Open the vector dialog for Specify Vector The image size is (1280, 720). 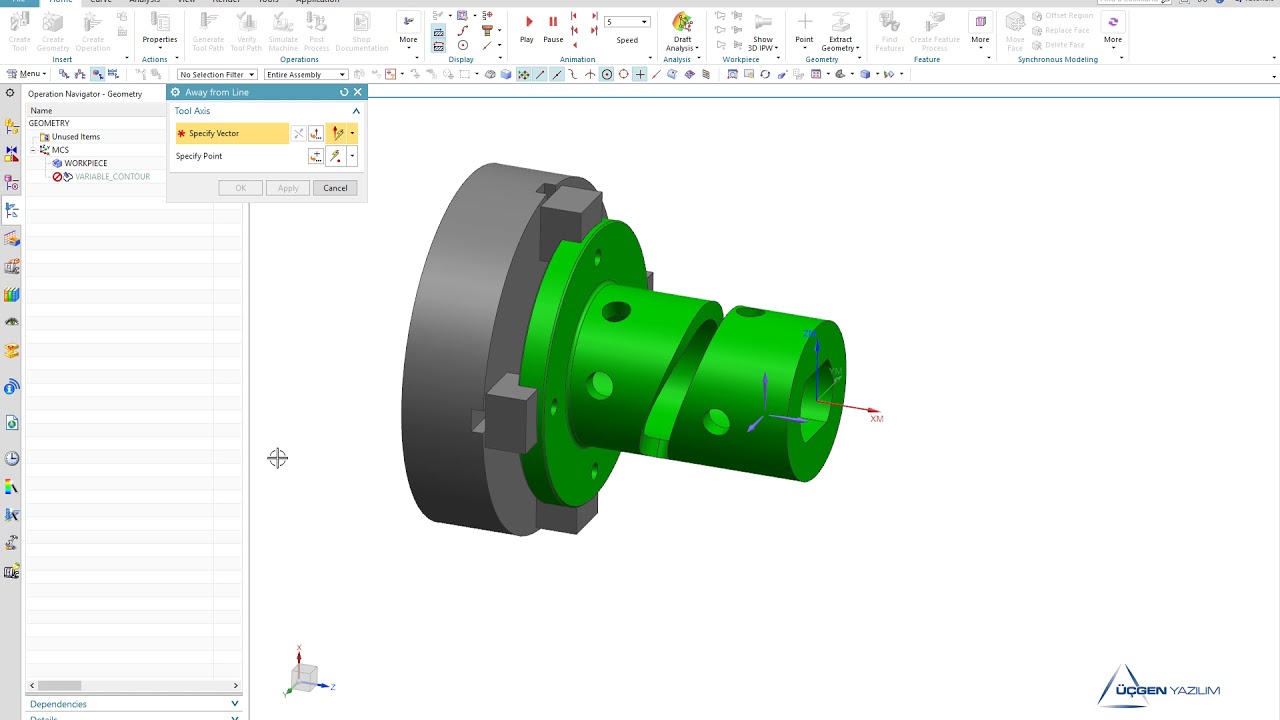[316, 133]
